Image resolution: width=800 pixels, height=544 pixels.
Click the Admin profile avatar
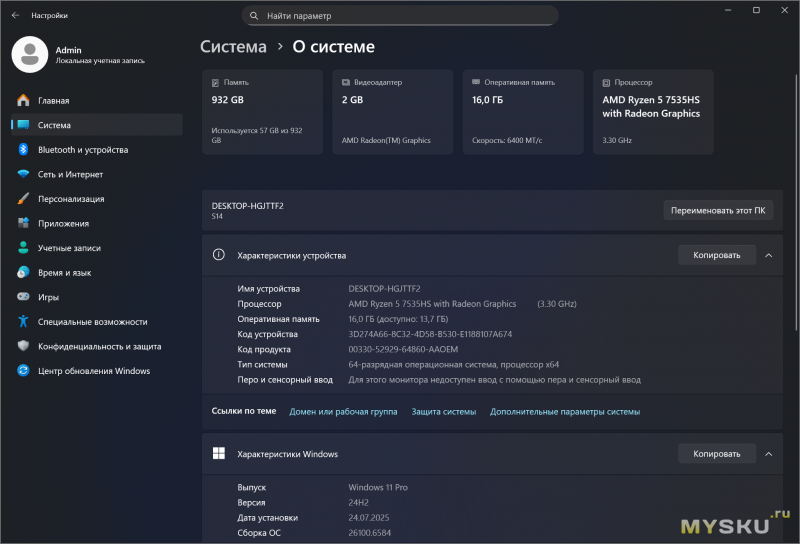[x=30, y=54]
